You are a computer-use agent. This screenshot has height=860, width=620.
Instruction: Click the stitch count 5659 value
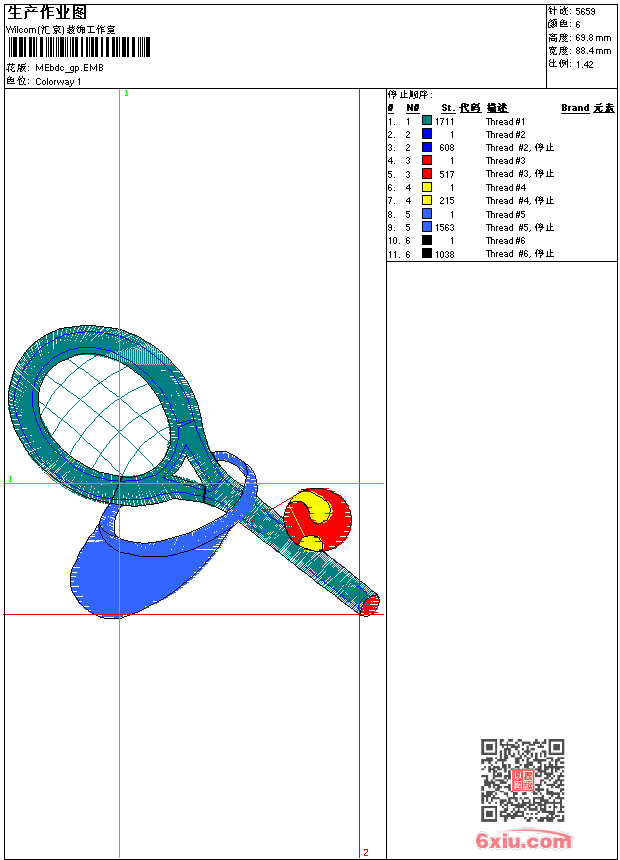tap(585, 12)
